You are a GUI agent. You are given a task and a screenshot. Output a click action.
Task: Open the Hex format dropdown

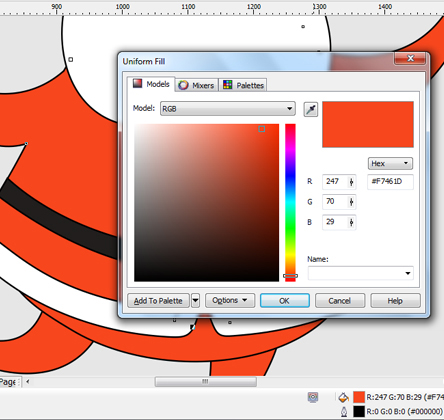(x=390, y=163)
